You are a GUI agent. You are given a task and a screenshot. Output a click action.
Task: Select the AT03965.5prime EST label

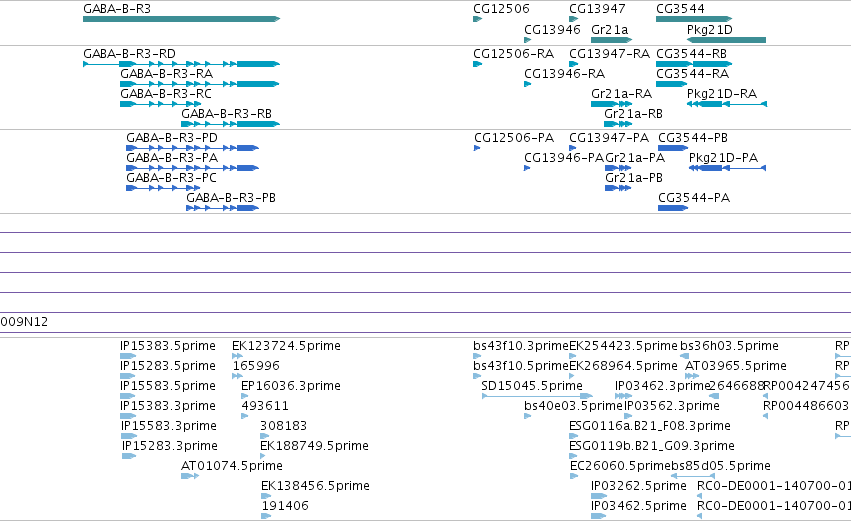coord(736,366)
